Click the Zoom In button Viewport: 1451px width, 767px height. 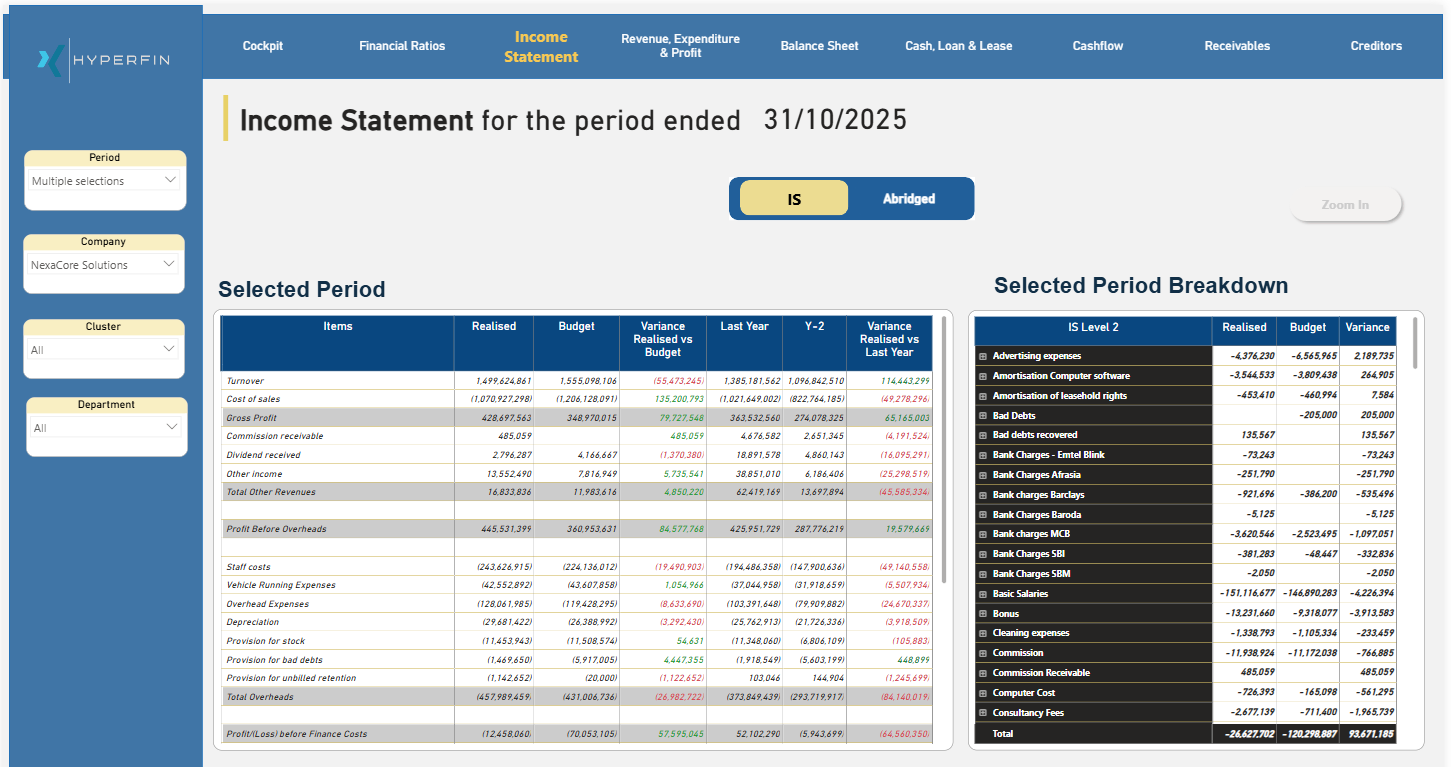click(x=1346, y=204)
